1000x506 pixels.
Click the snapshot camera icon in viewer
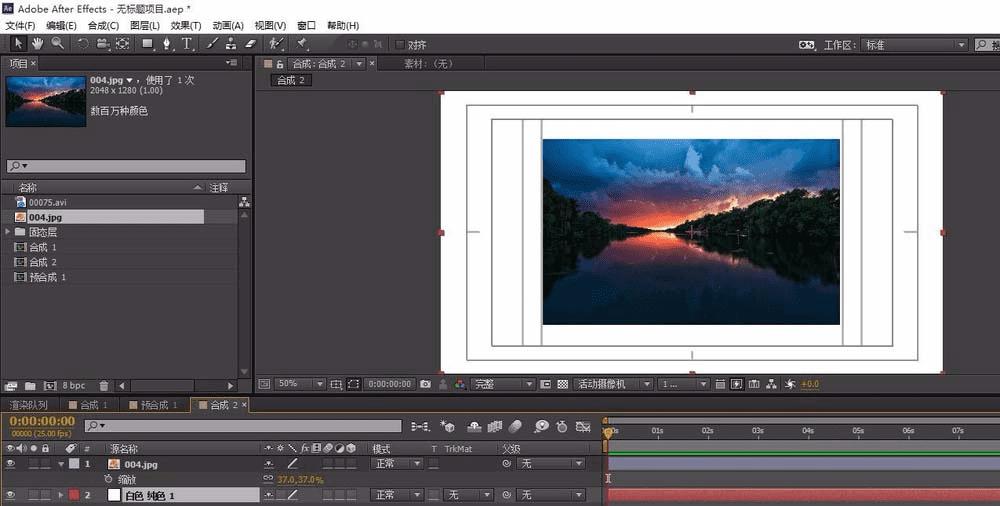click(426, 384)
